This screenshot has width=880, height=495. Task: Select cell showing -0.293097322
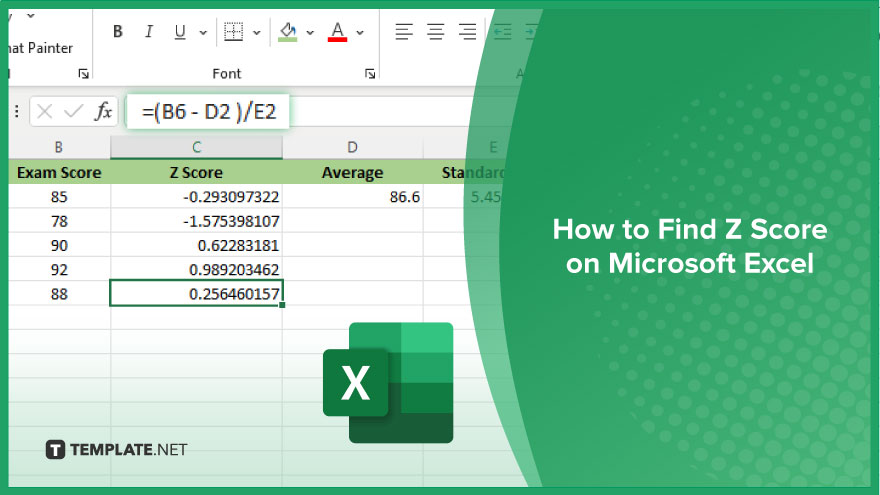point(196,197)
